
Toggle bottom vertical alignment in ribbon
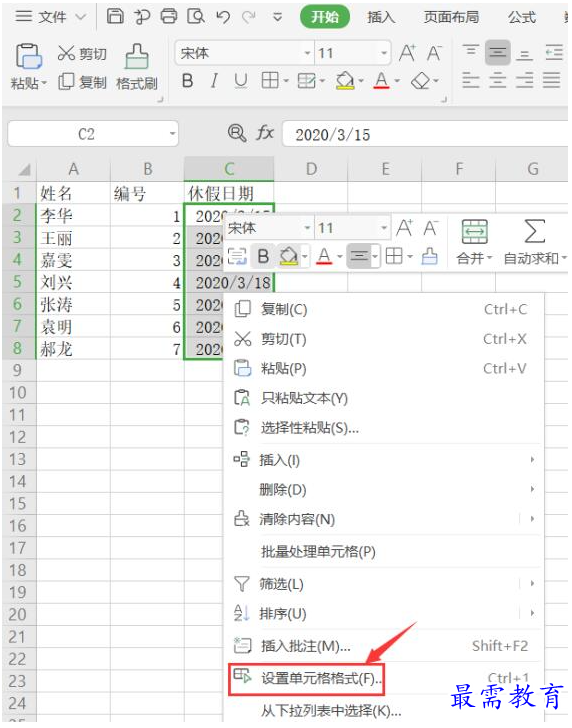pos(525,54)
